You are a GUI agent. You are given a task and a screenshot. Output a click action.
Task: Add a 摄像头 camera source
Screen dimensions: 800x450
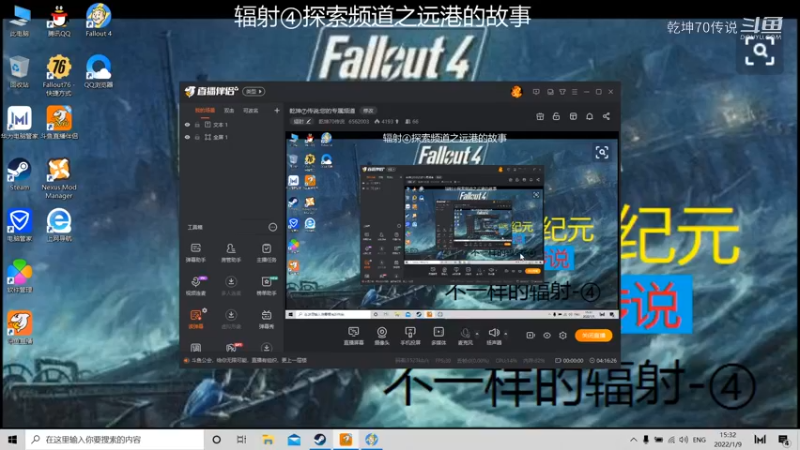tap(382, 336)
